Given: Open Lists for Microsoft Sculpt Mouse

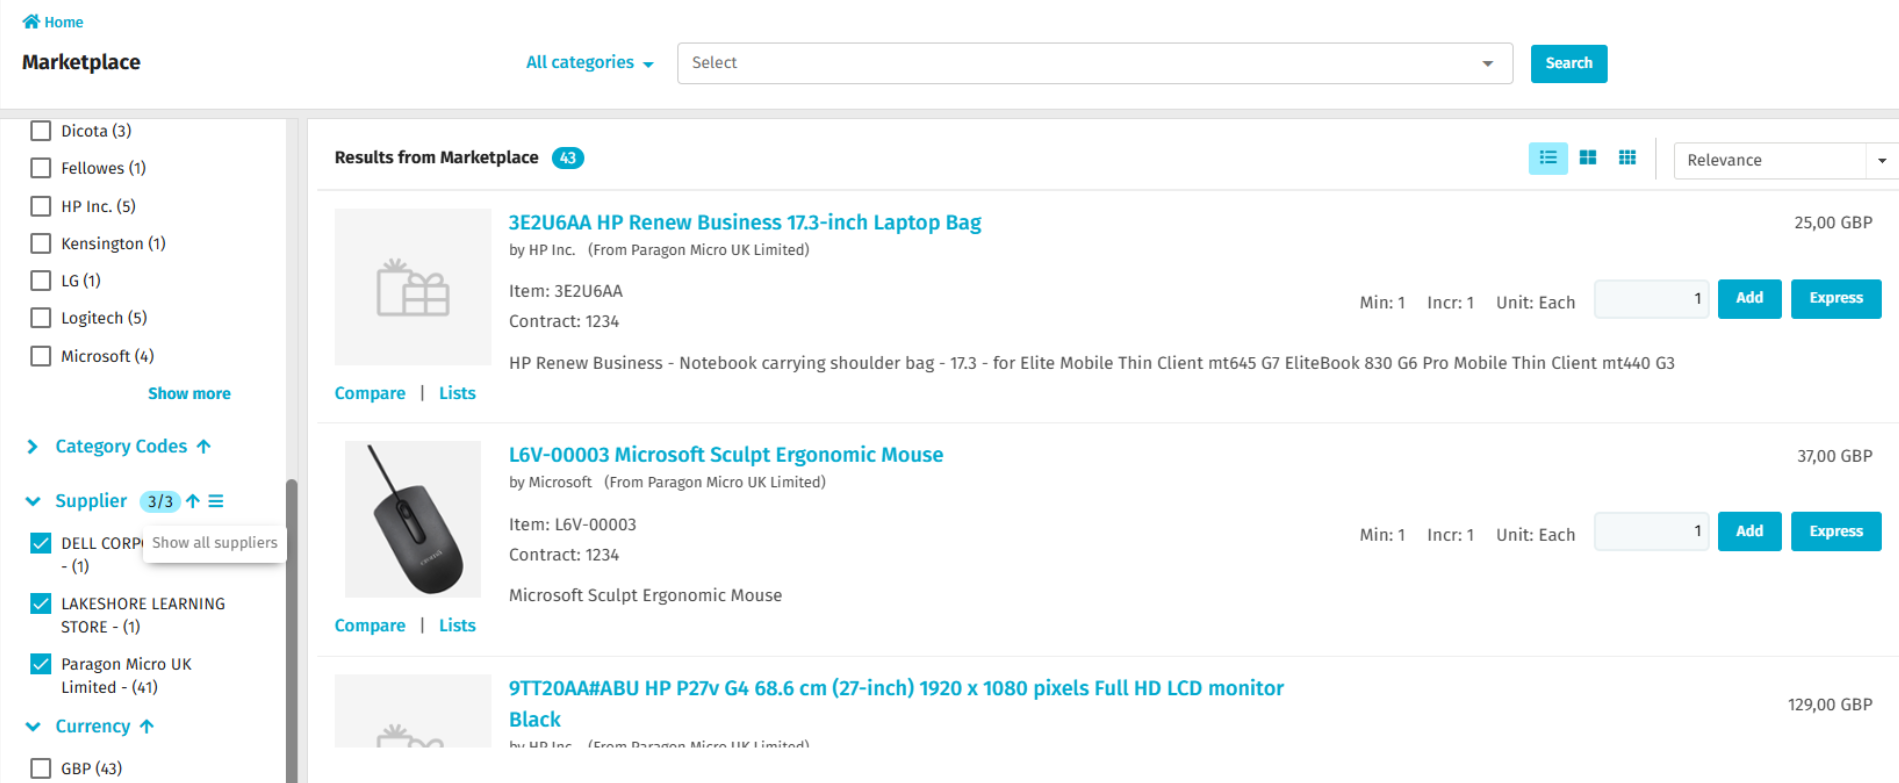Looking at the screenshot, I should (x=457, y=625).
